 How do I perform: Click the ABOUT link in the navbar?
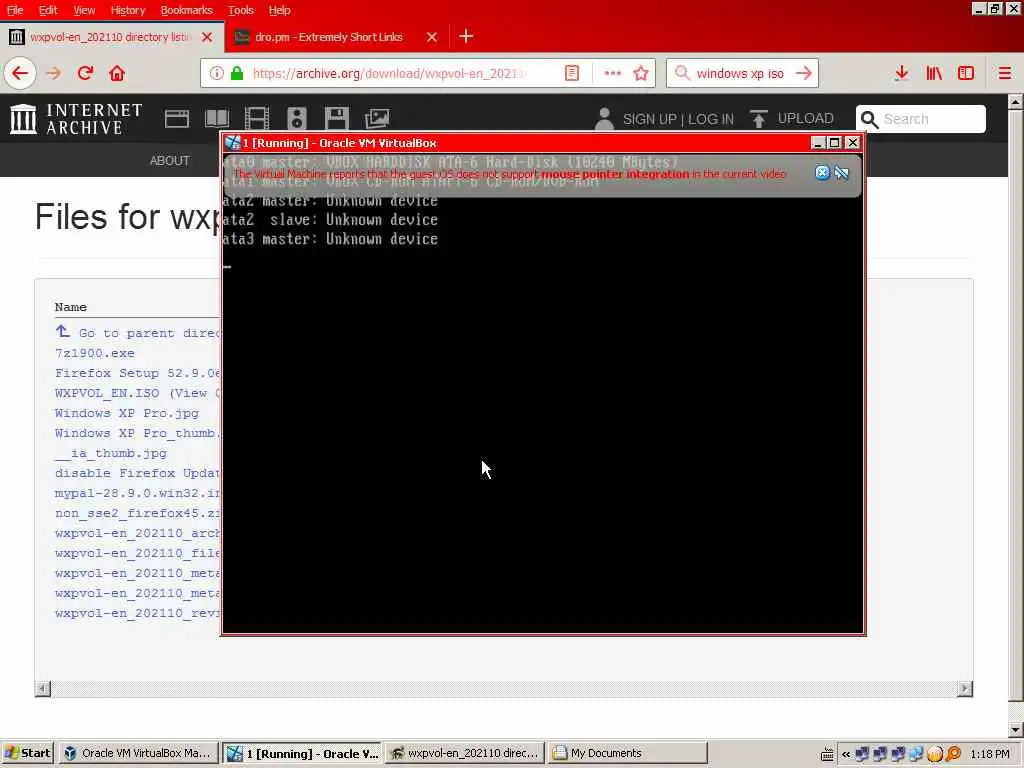pos(169,161)
